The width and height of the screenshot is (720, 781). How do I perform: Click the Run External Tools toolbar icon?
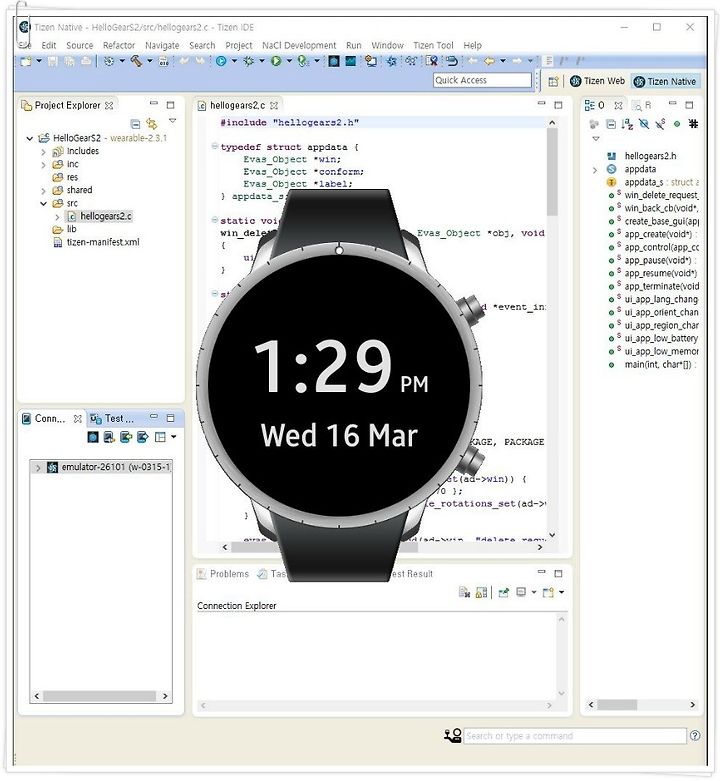point(303,61)
